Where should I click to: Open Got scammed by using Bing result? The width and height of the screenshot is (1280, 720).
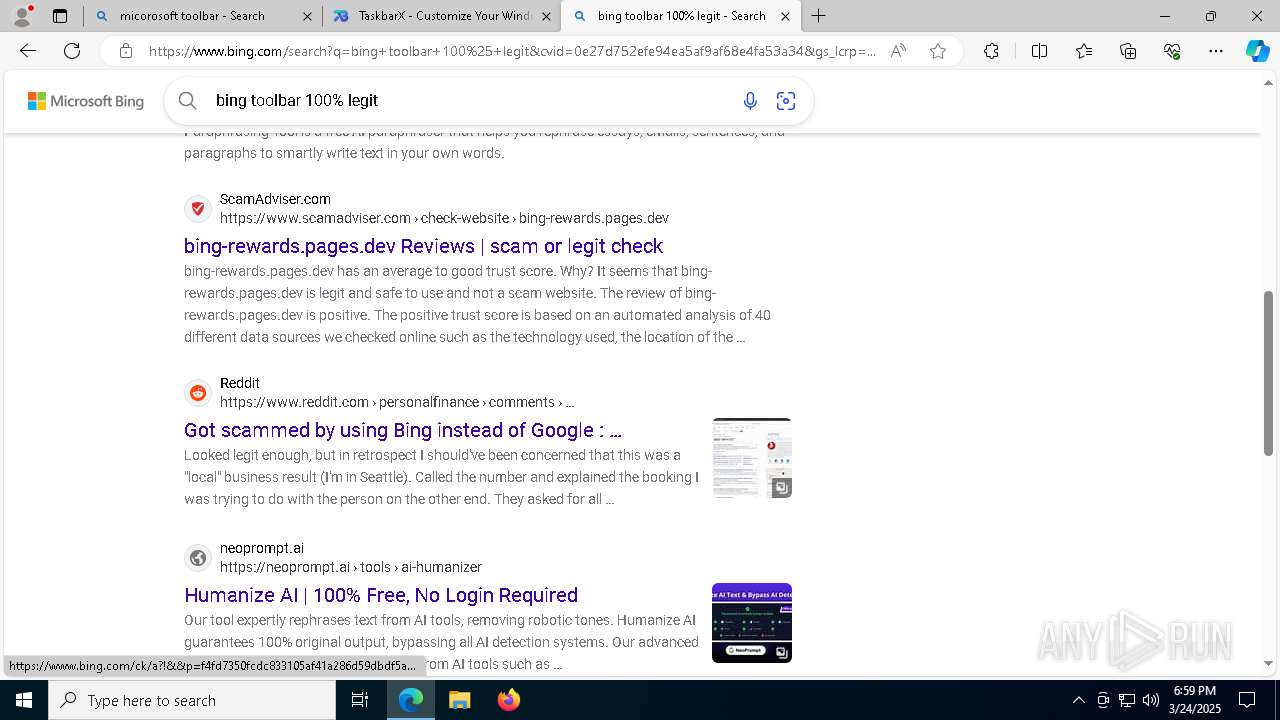click(402, 430)
